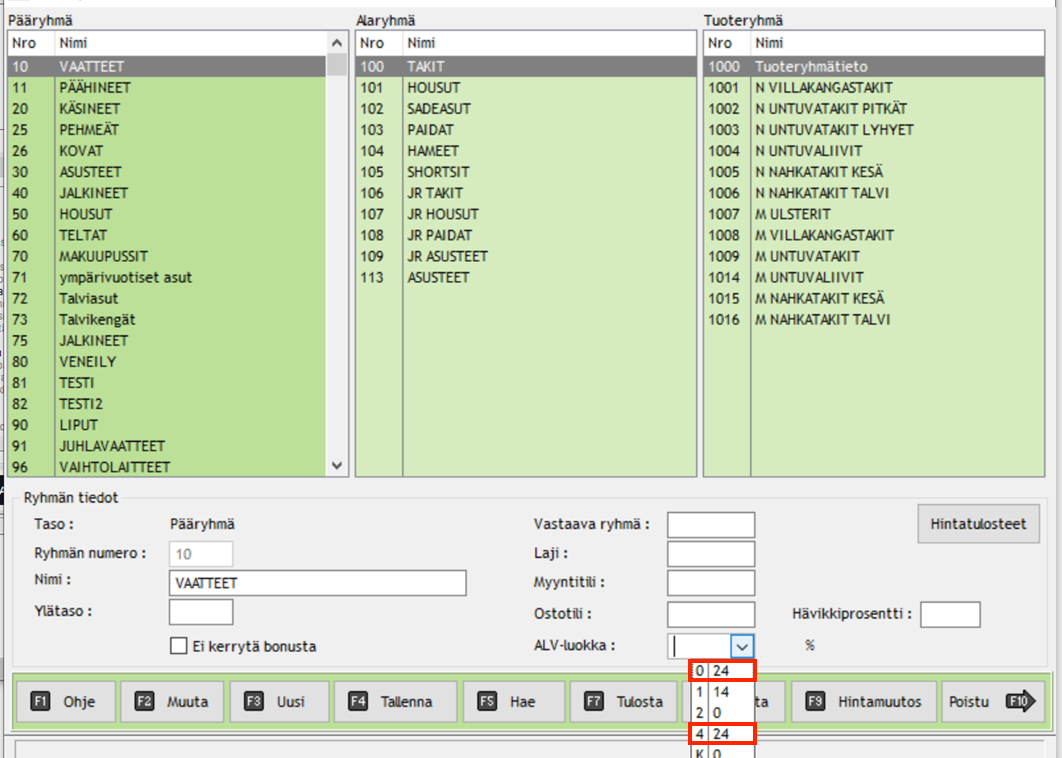Viewport: 1062px width, 758px height.
Task: Select PÄÄHINEET in the Pääryhmä list
Action: tap(95, 88)
